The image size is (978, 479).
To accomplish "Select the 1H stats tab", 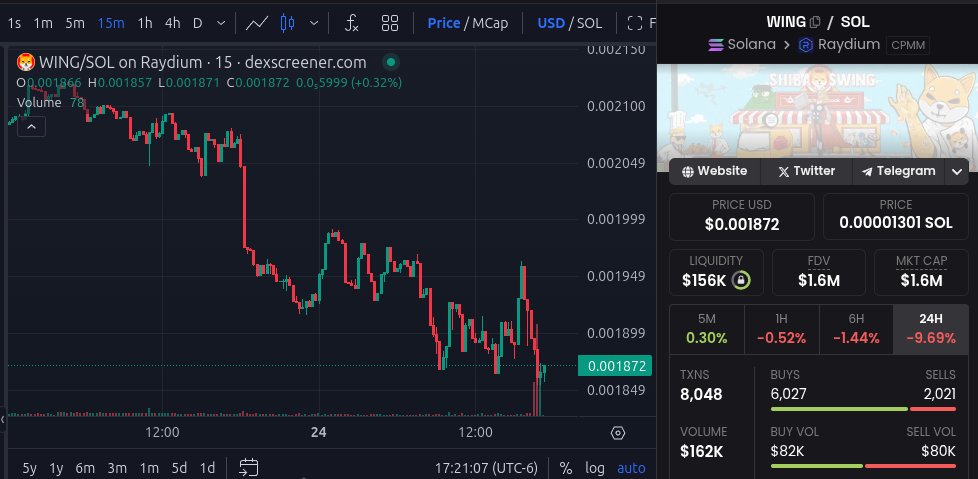I will click(782, 329).
